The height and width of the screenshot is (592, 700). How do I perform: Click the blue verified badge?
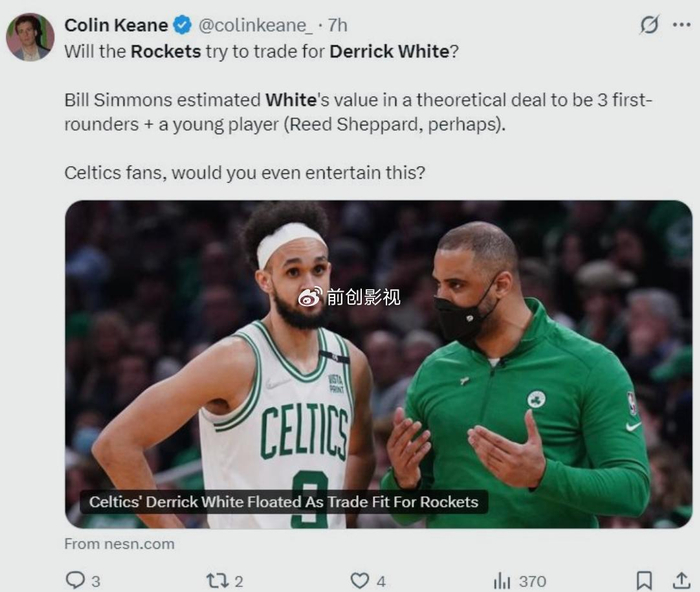click(x=182, y=25)
